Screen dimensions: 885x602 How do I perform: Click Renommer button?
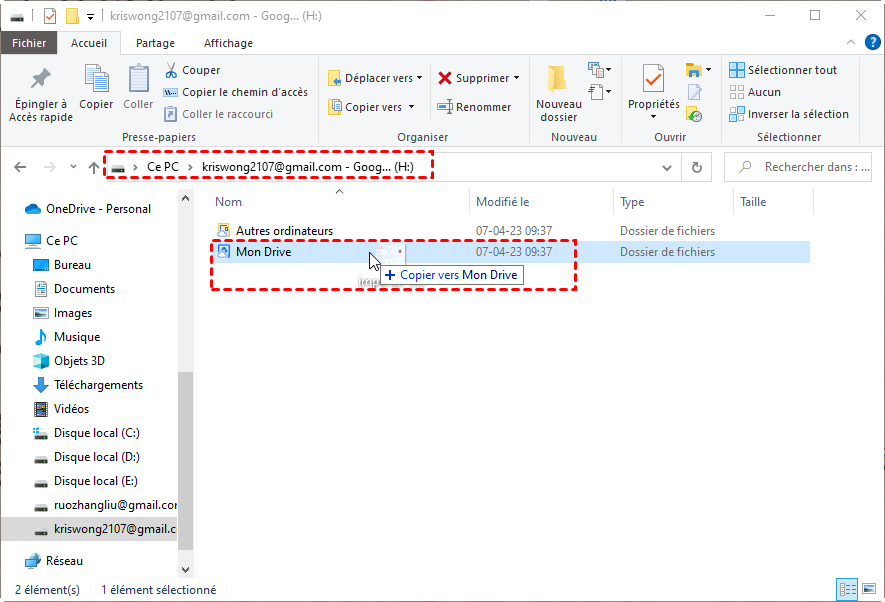(x=474, y=107)
